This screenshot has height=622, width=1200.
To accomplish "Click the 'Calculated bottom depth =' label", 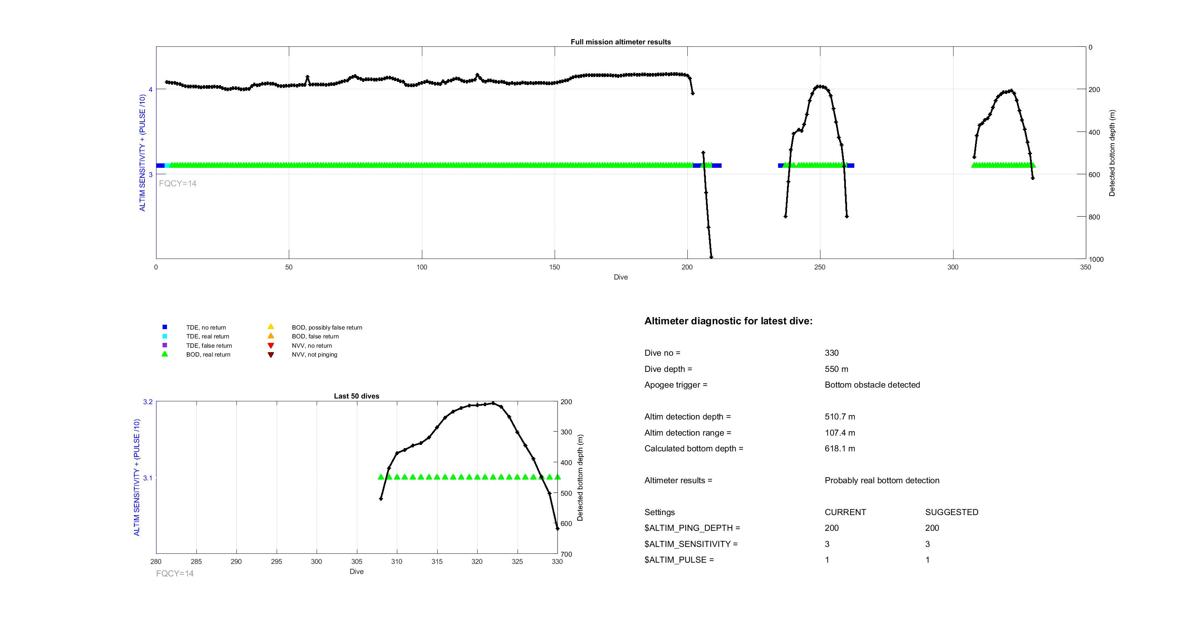I will click(x=694, y=449).
